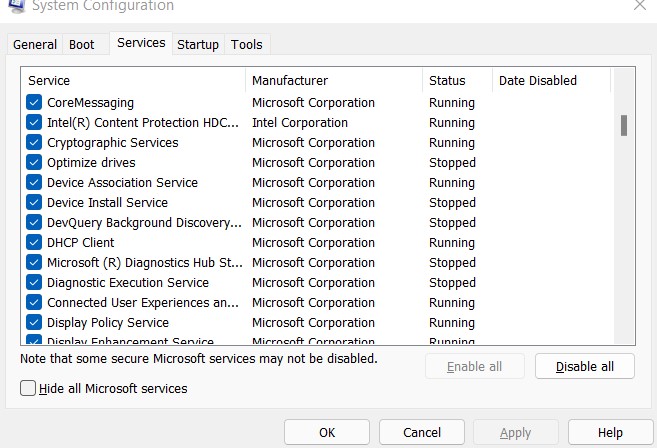Viewport: 657px width, 448px height.
Task: Click the Status column header
Action: 457,80
